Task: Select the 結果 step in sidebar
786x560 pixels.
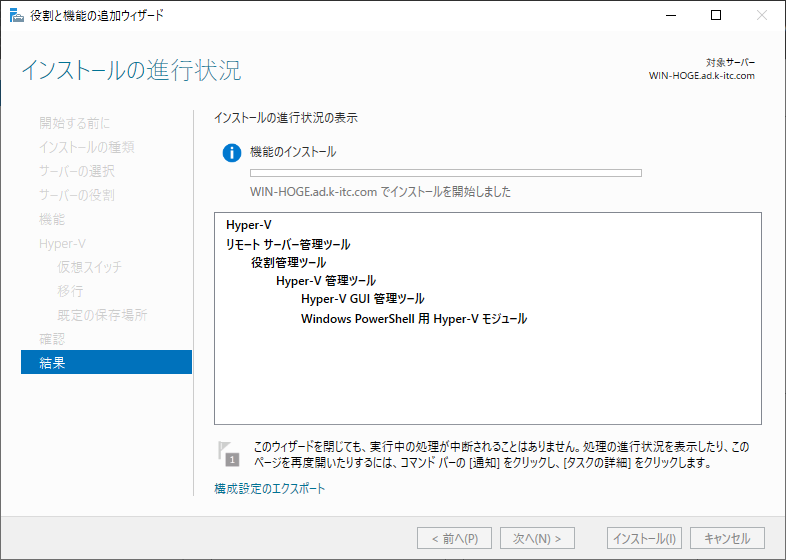Action: (x=106, y=362)
